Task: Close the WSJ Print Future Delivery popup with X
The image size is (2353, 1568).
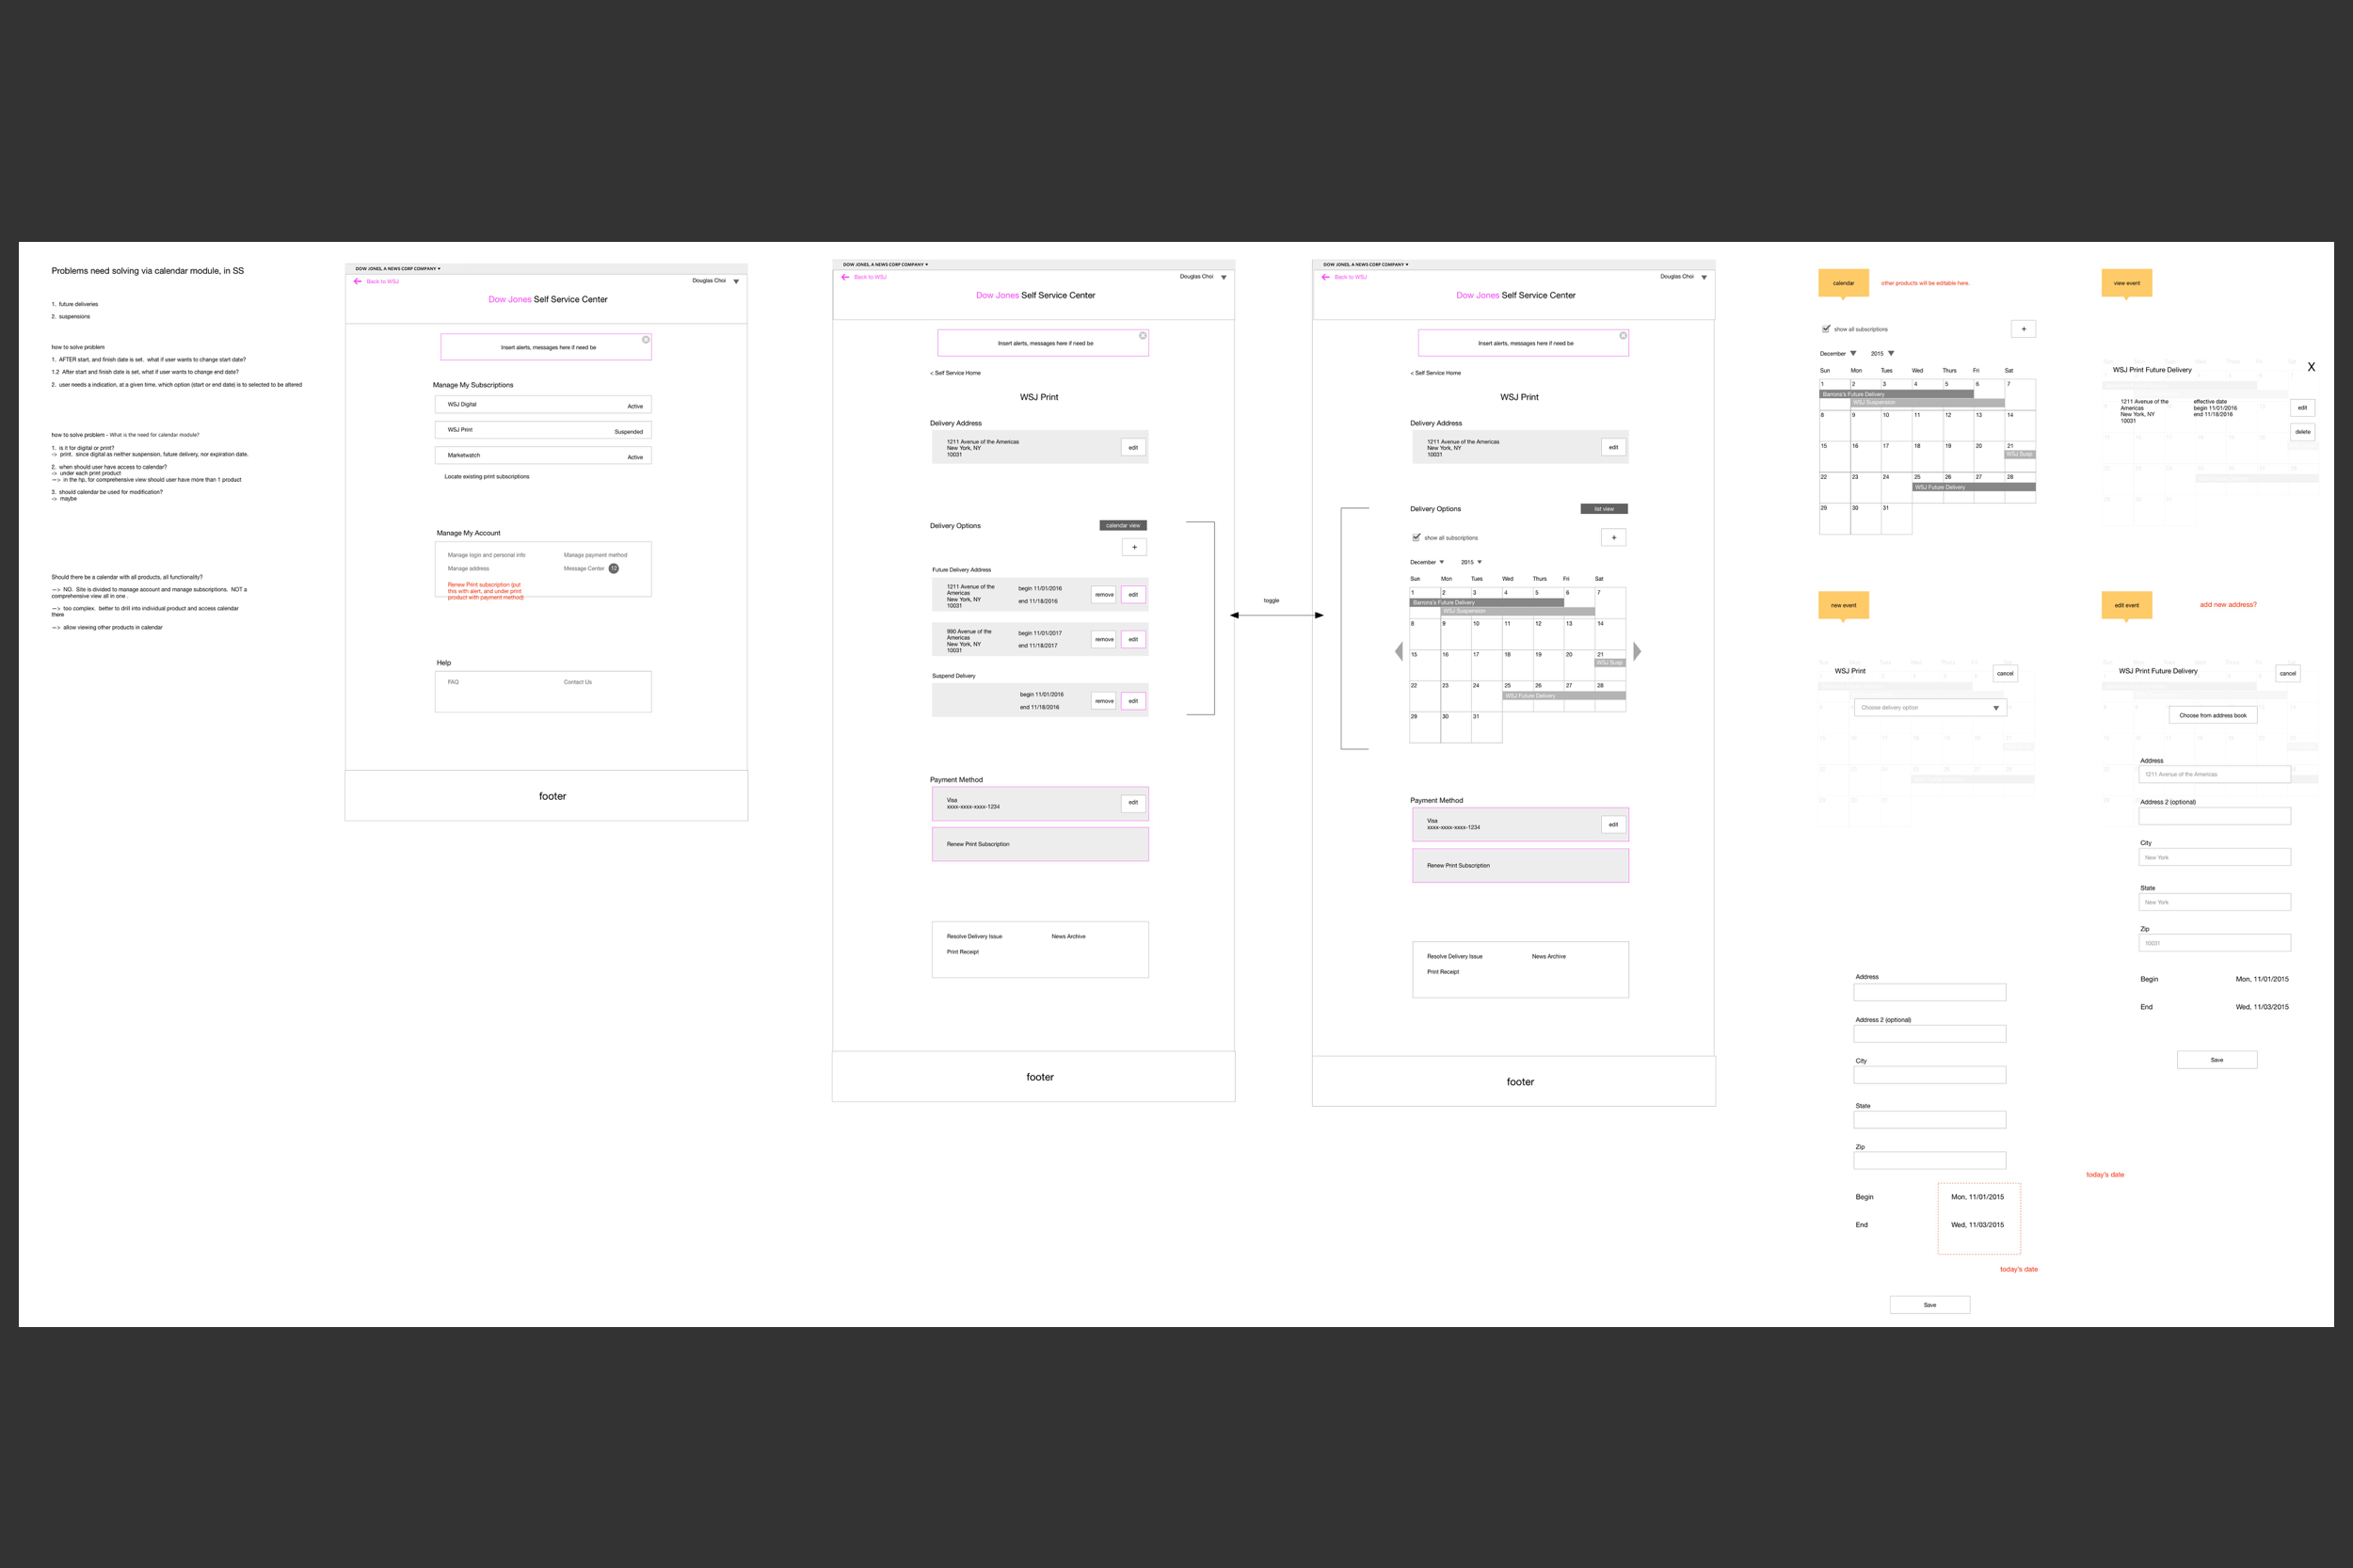Action: point(2310,367)
